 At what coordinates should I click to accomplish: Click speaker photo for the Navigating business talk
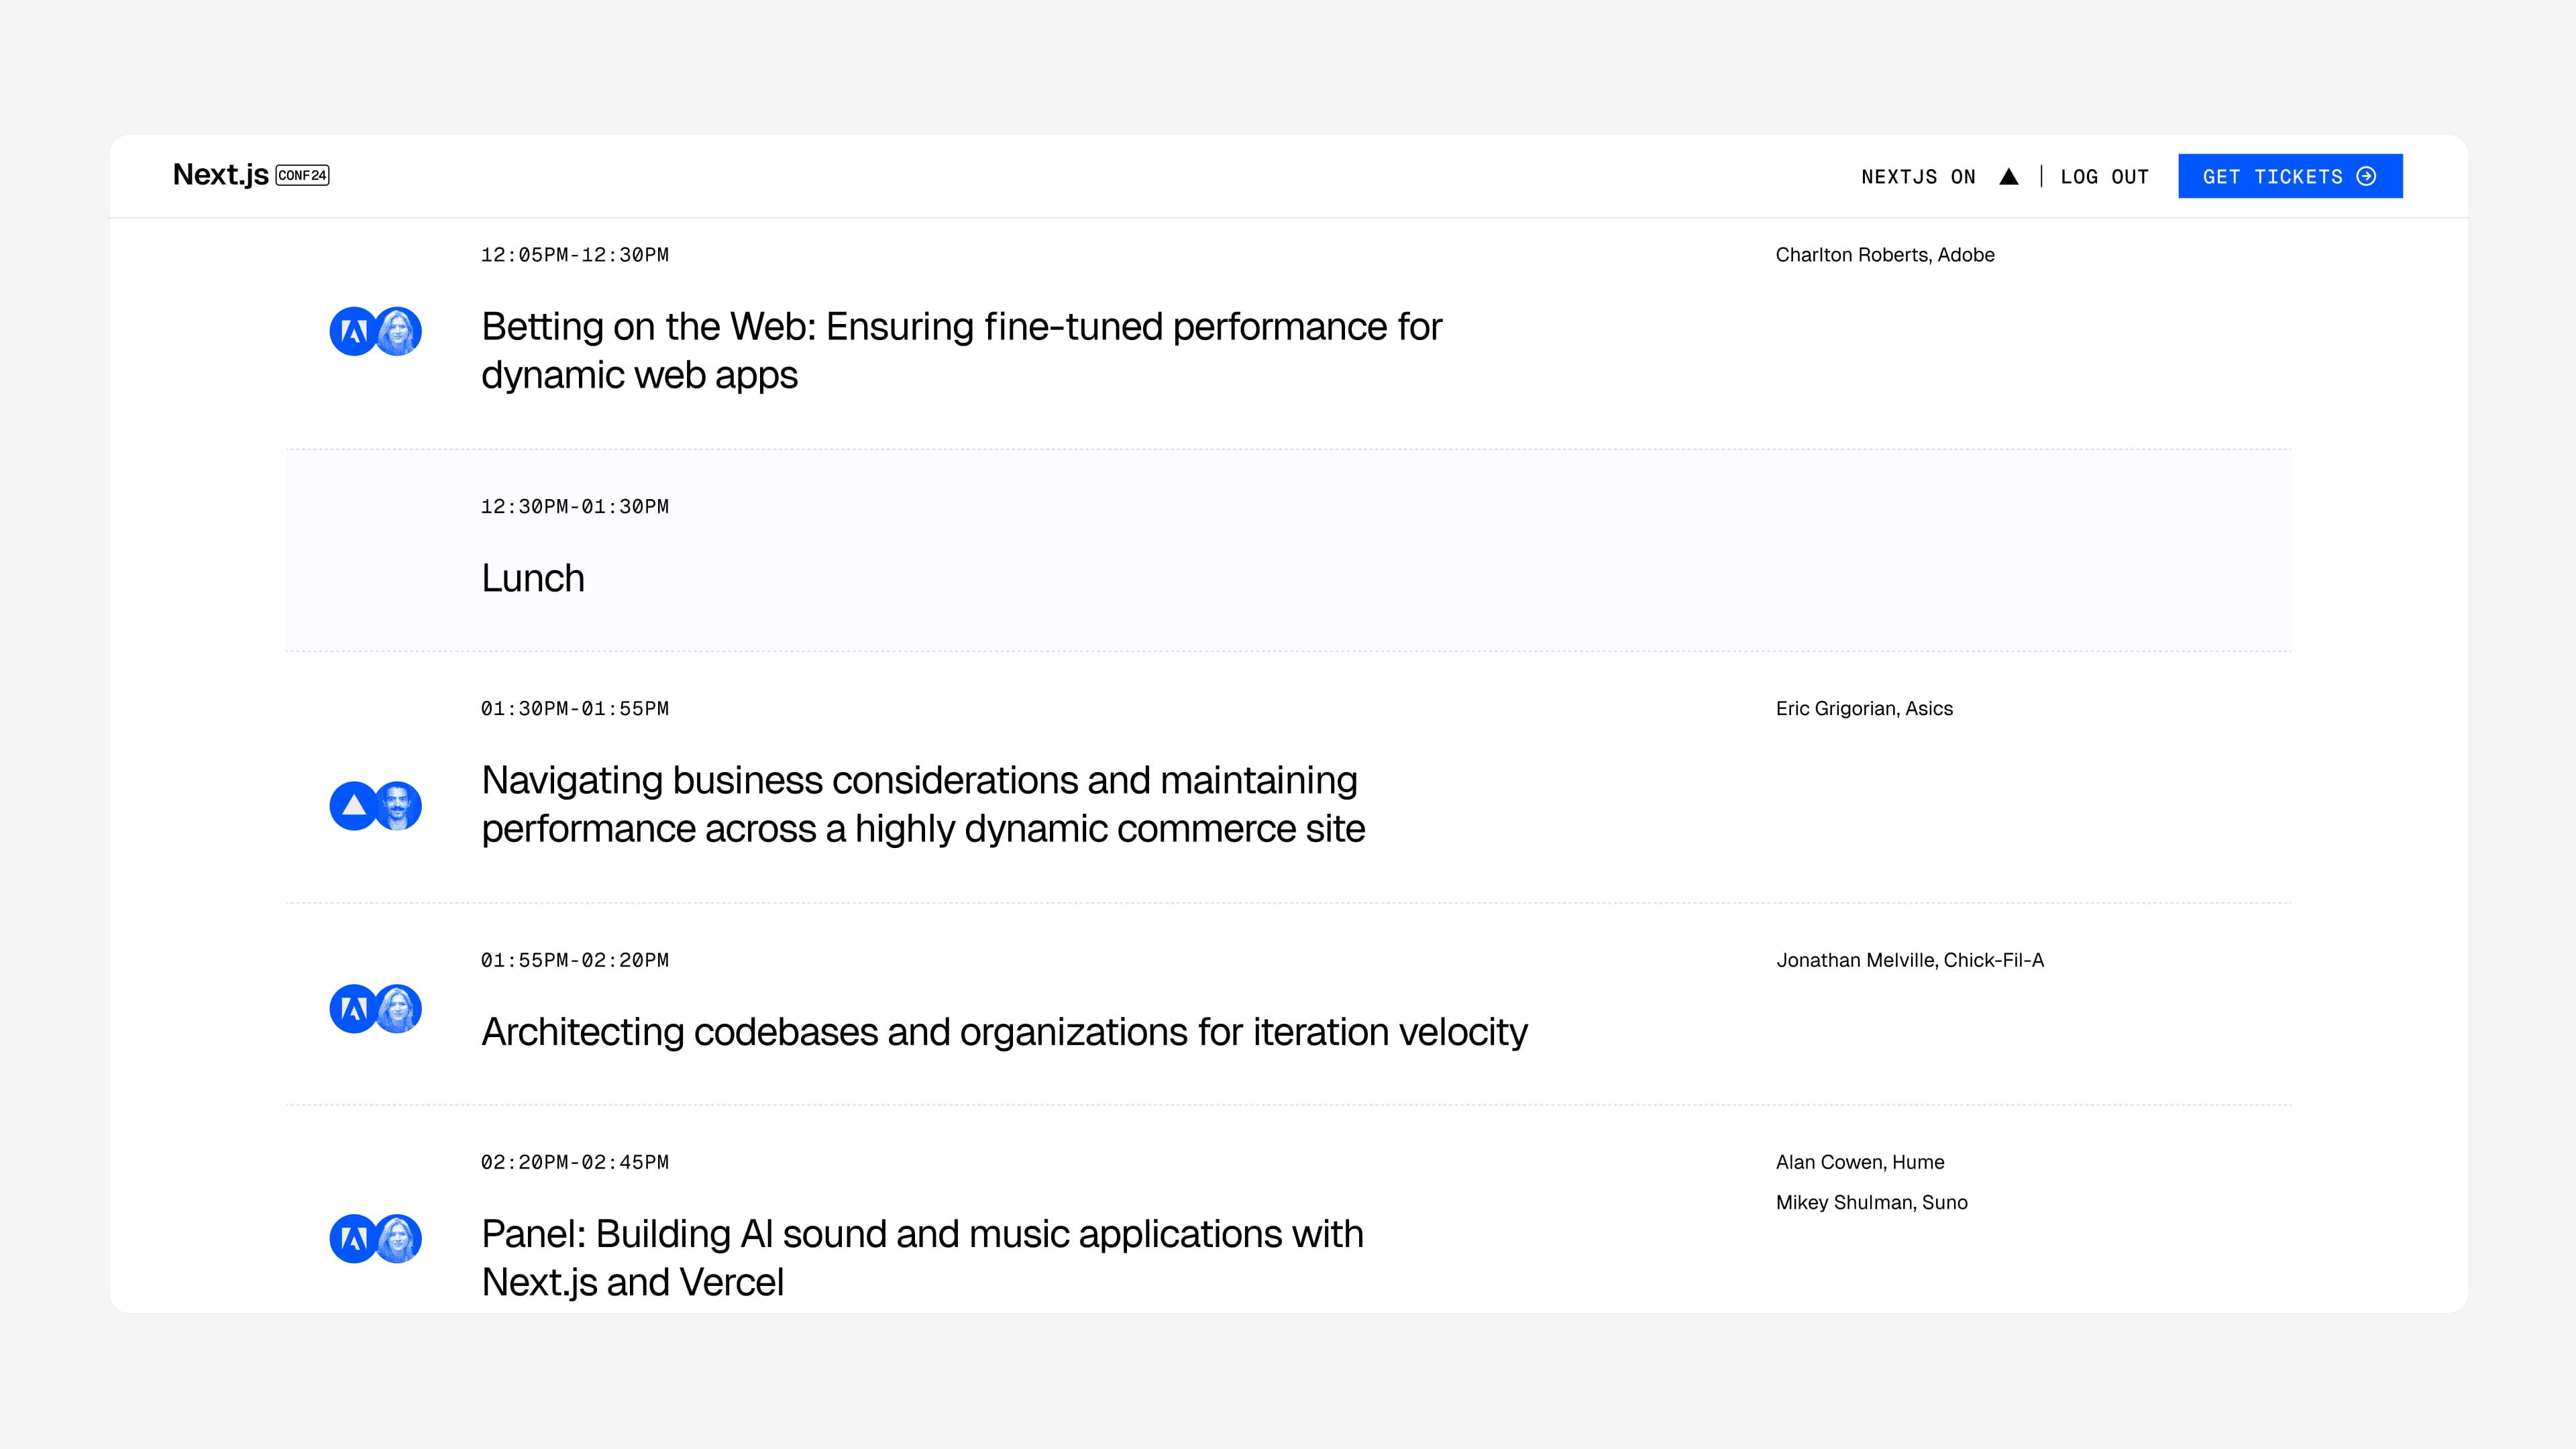[399, 806]
